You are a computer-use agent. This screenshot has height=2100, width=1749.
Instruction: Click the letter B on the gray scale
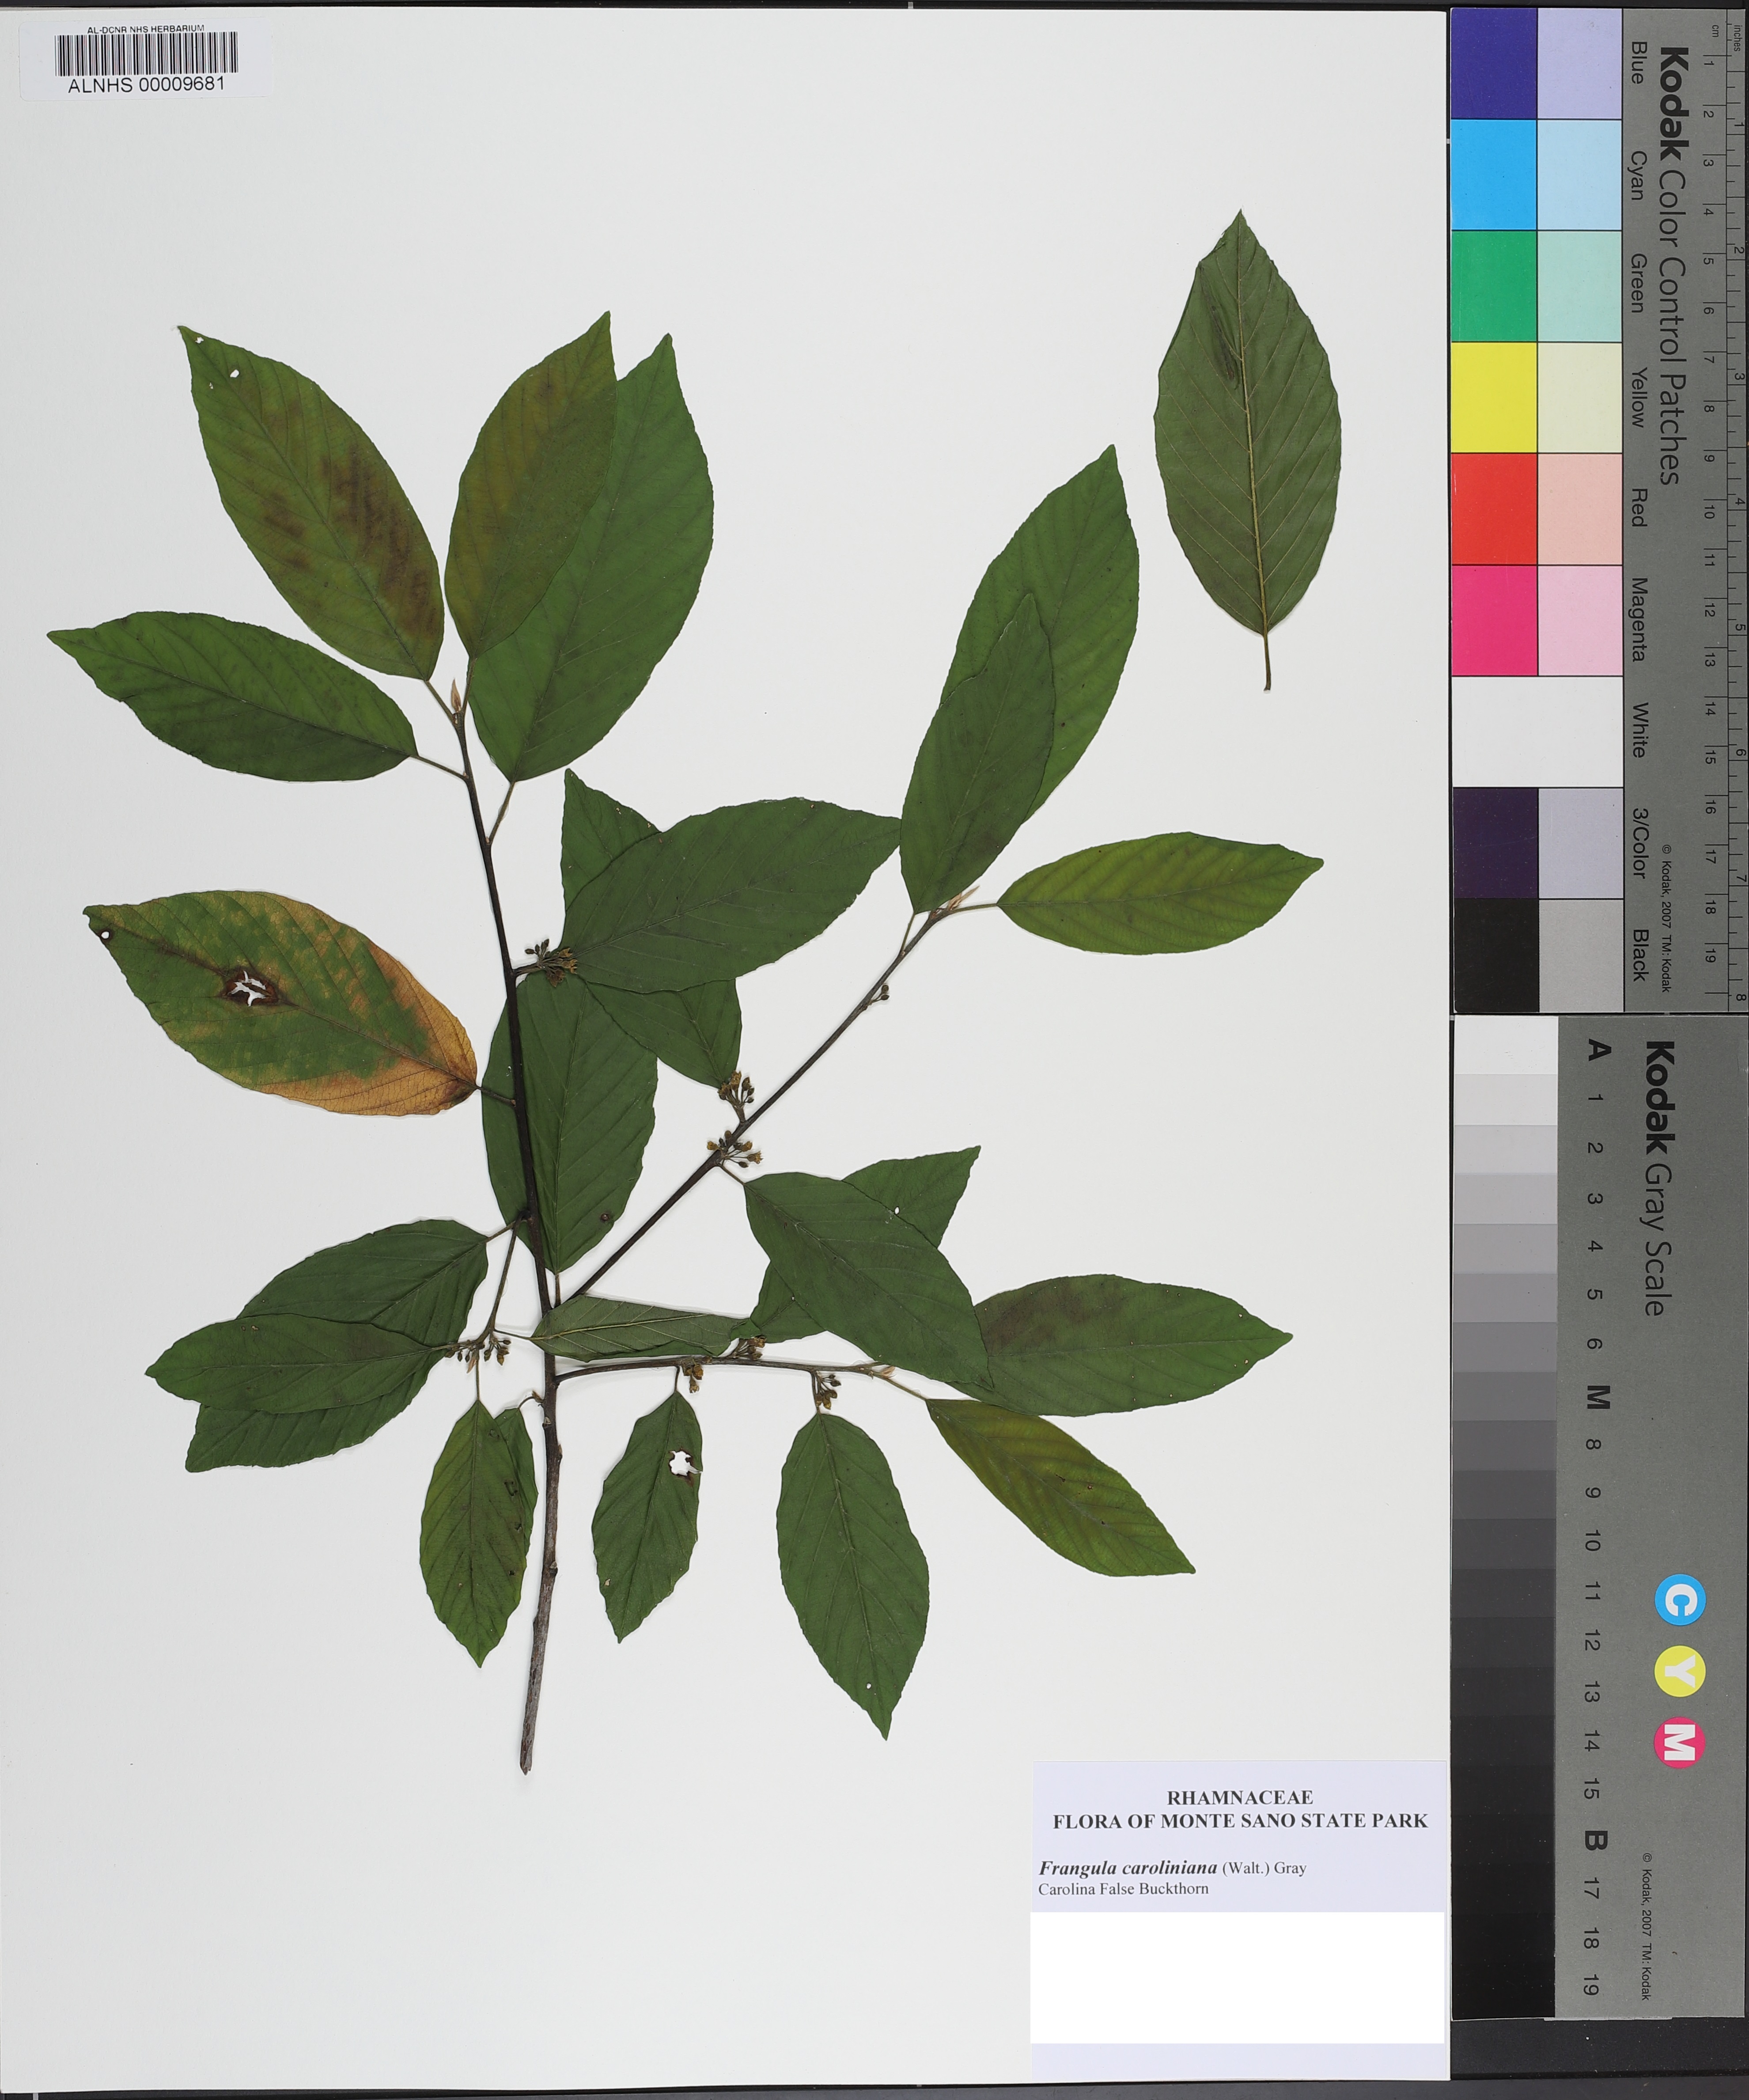pyautogui.click(x=1596, y=1839)
